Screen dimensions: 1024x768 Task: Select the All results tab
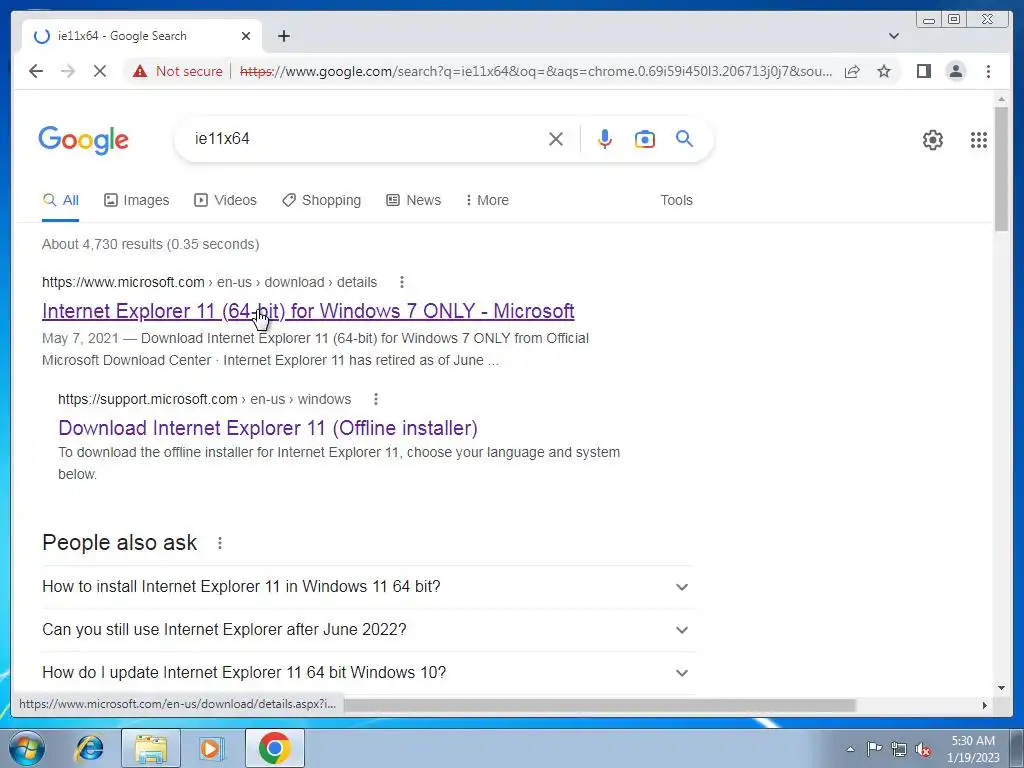point(61,200)
